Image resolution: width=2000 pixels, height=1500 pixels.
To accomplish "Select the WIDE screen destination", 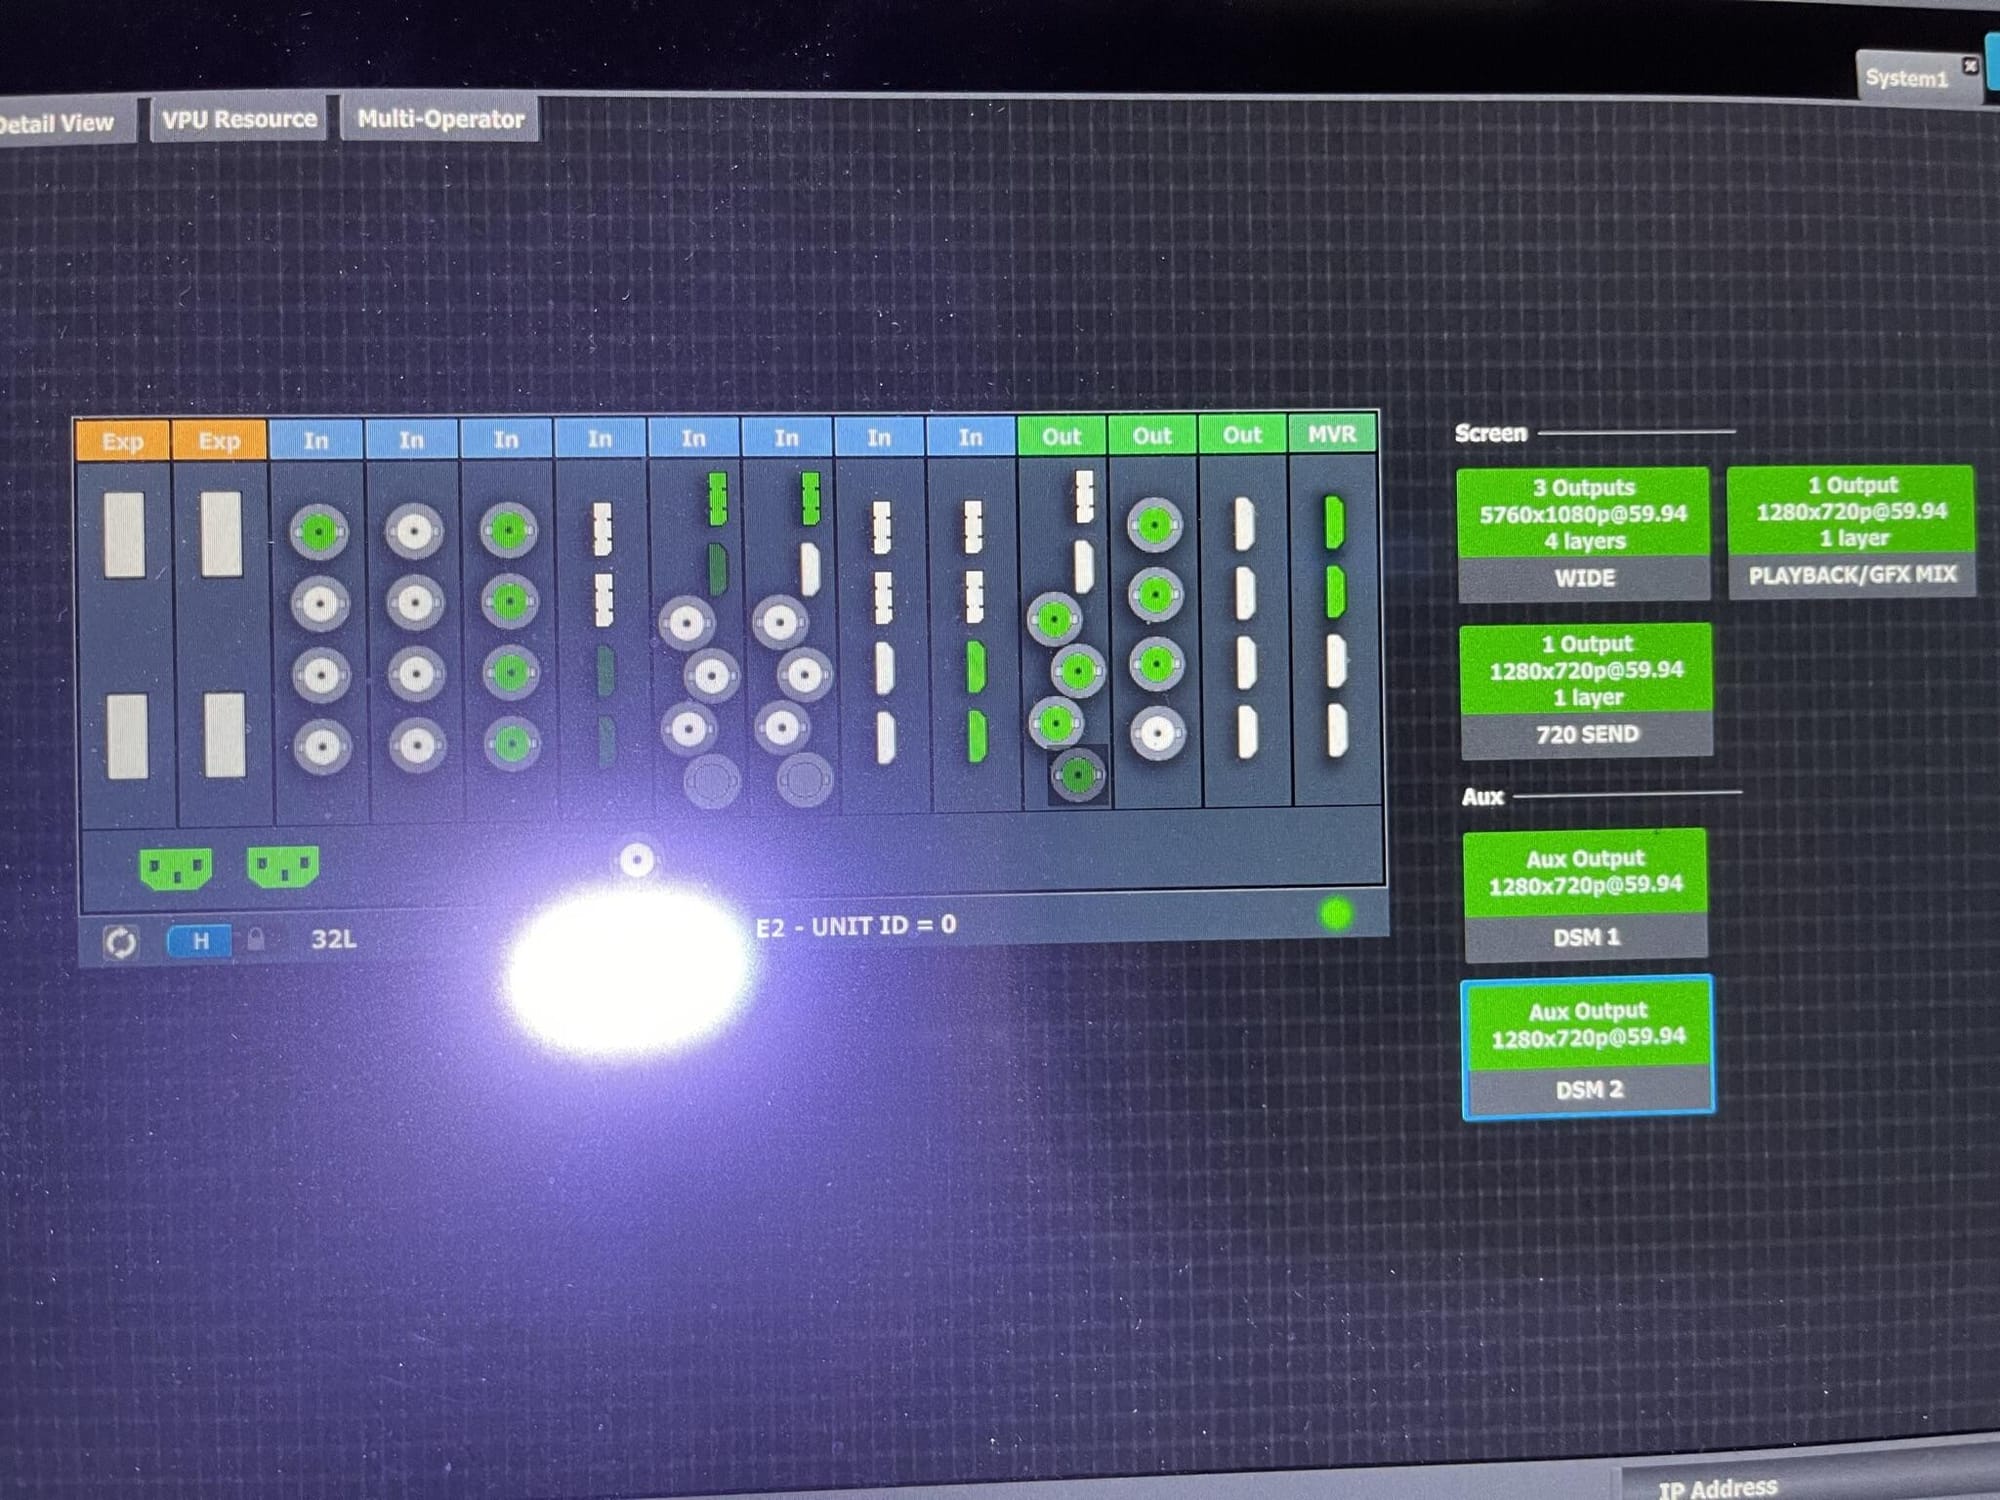I will [1584, 533].
